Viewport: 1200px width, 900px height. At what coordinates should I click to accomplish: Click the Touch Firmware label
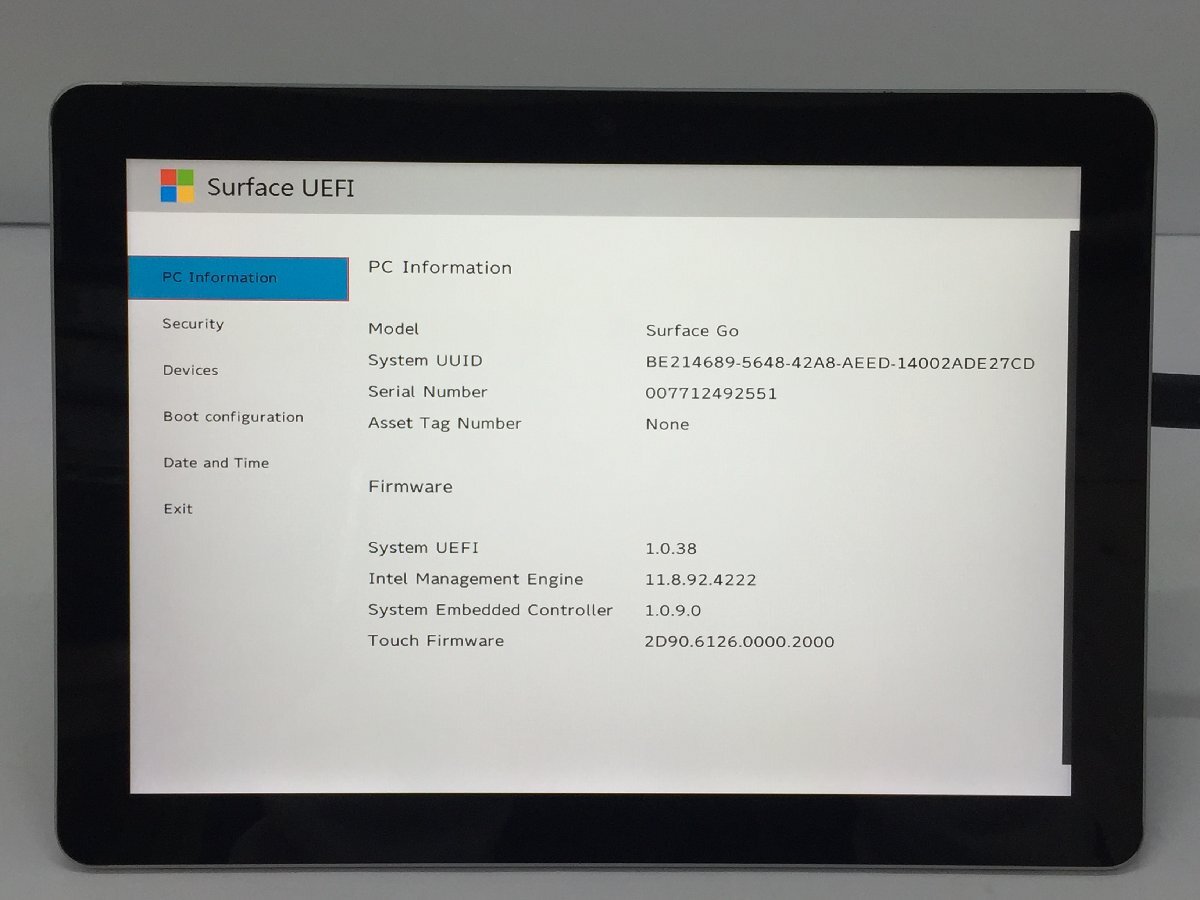point(436,641)
